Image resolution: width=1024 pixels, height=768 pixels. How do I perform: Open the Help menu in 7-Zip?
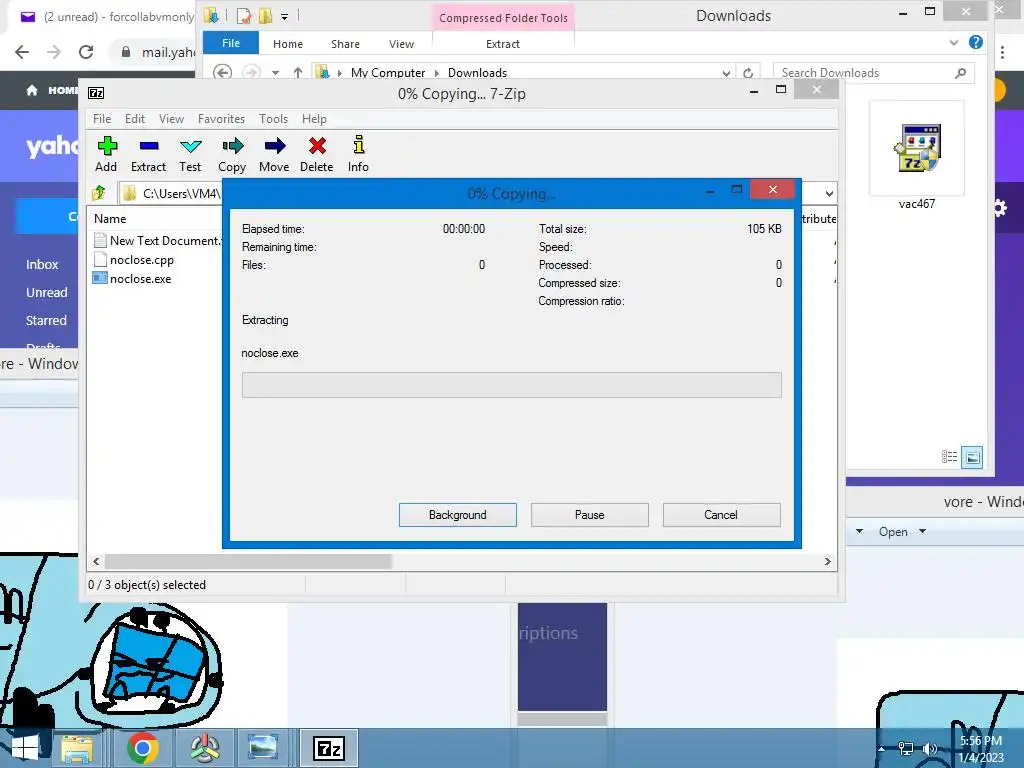click(314, 119)
